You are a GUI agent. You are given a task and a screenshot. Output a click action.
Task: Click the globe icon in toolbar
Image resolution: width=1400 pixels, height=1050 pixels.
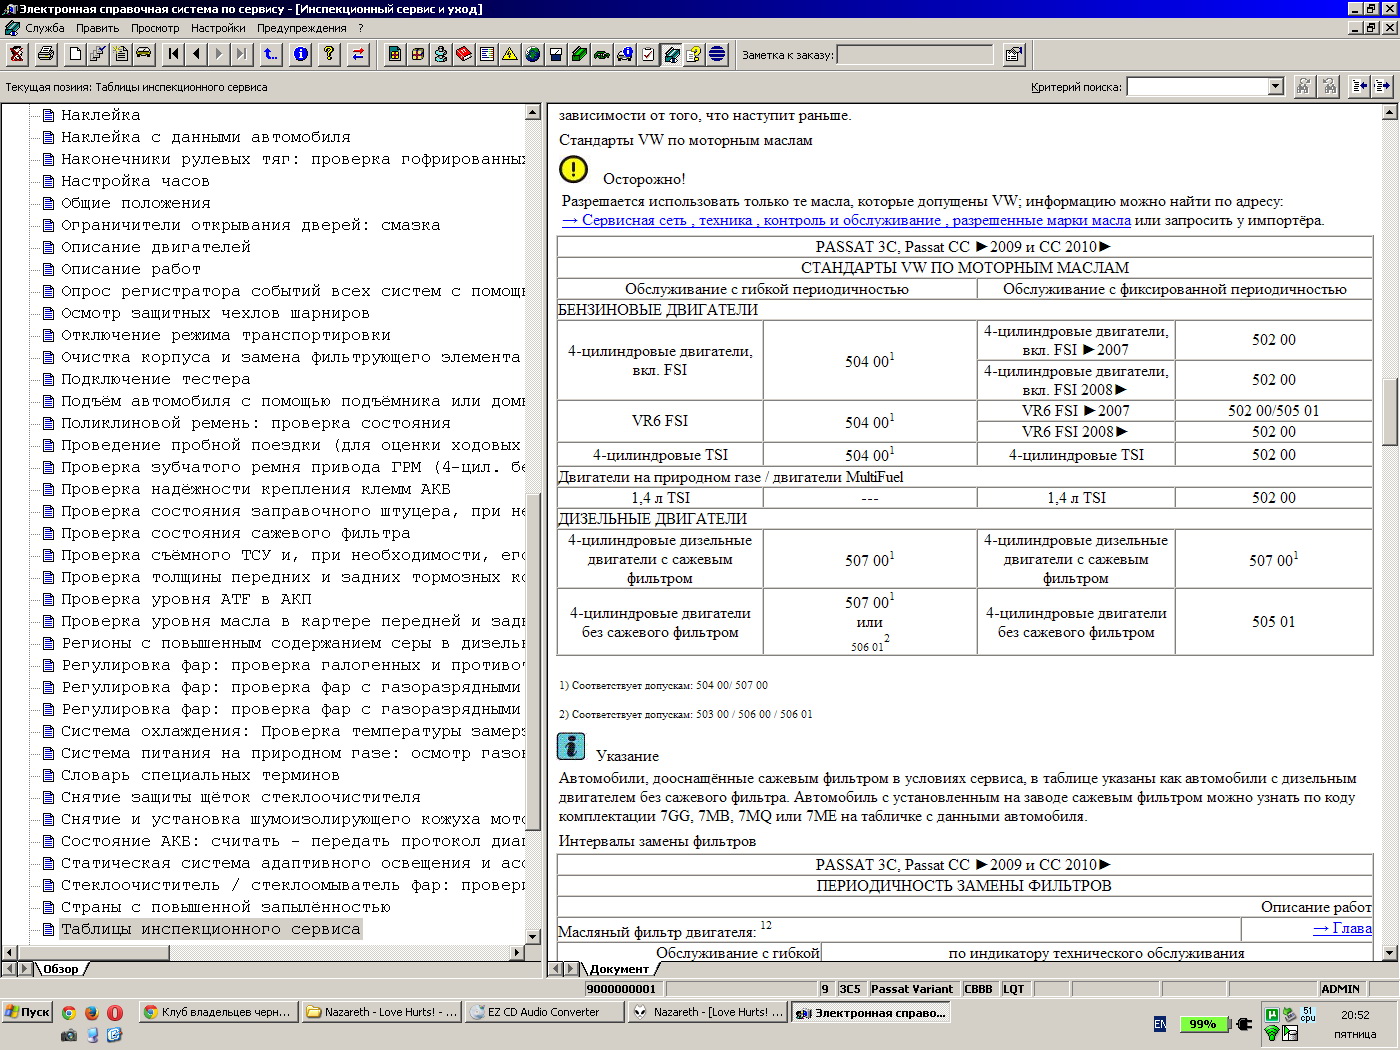point(533,54)
